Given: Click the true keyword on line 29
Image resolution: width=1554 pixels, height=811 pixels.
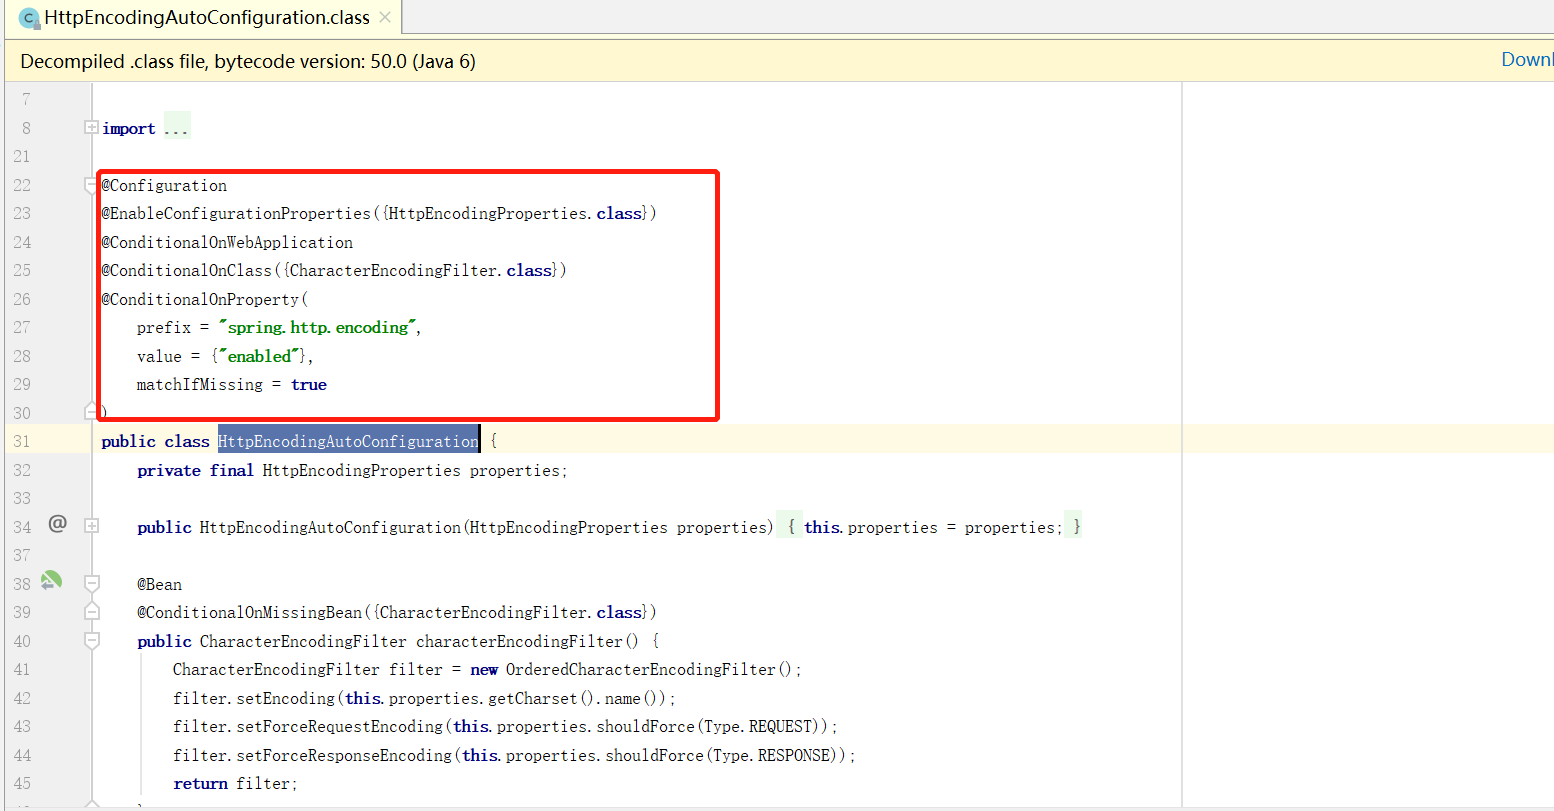Looking at the screenshot, I should click(x=309, y=385).
